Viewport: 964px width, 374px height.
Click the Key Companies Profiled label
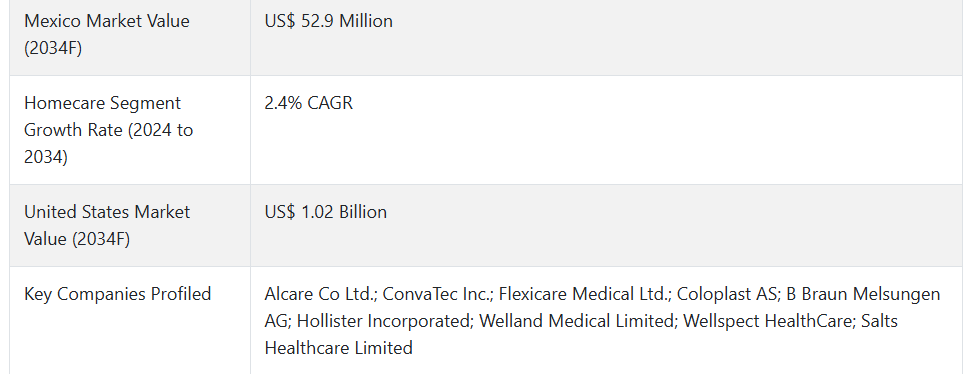(x=117, y=294)
